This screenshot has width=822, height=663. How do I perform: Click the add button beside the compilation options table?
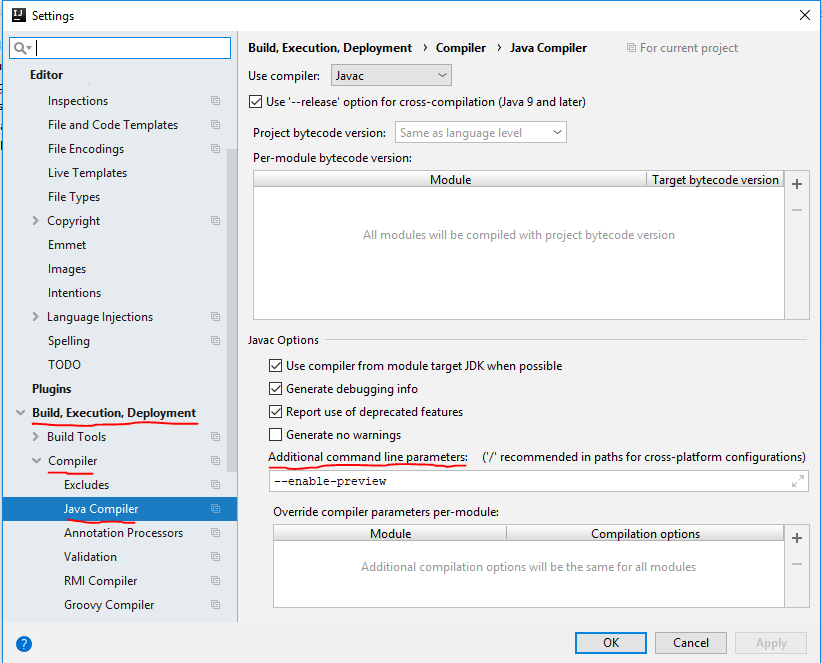tap(797, 538)
